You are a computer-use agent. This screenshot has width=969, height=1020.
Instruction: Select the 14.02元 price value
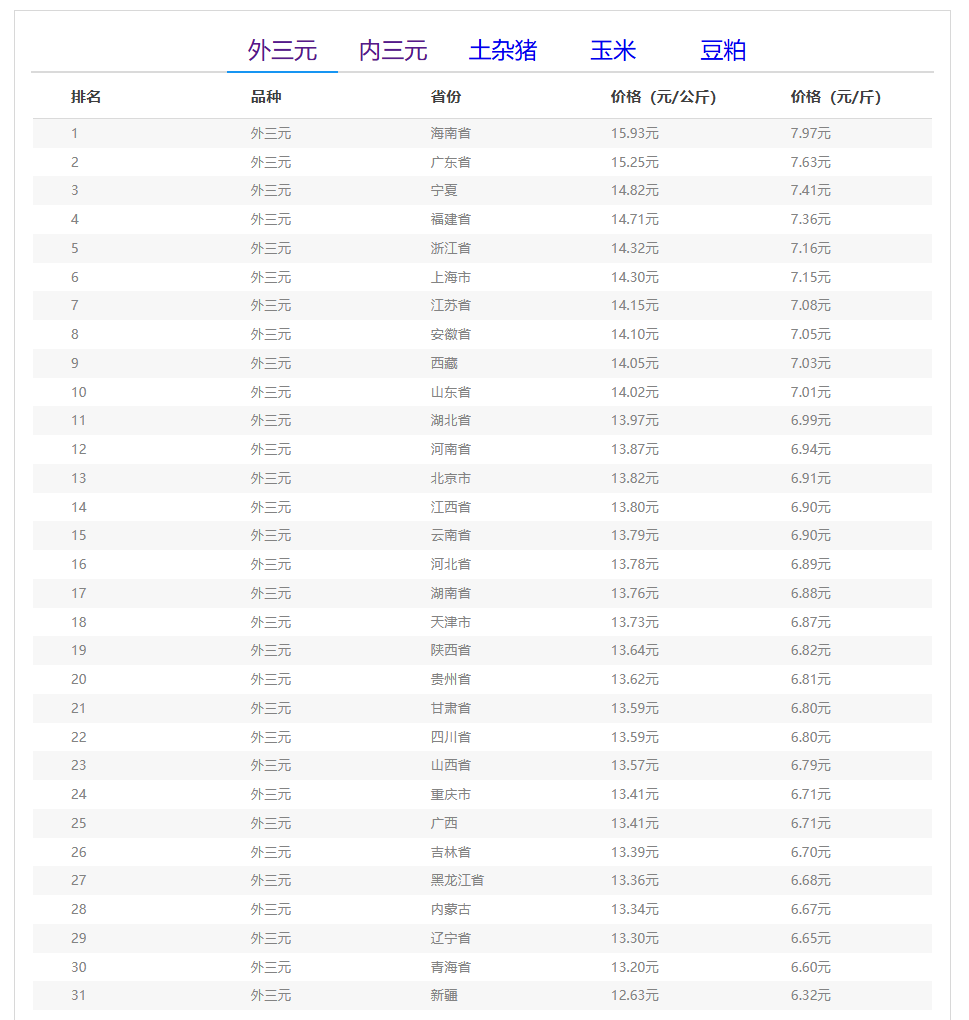point(635,392)
